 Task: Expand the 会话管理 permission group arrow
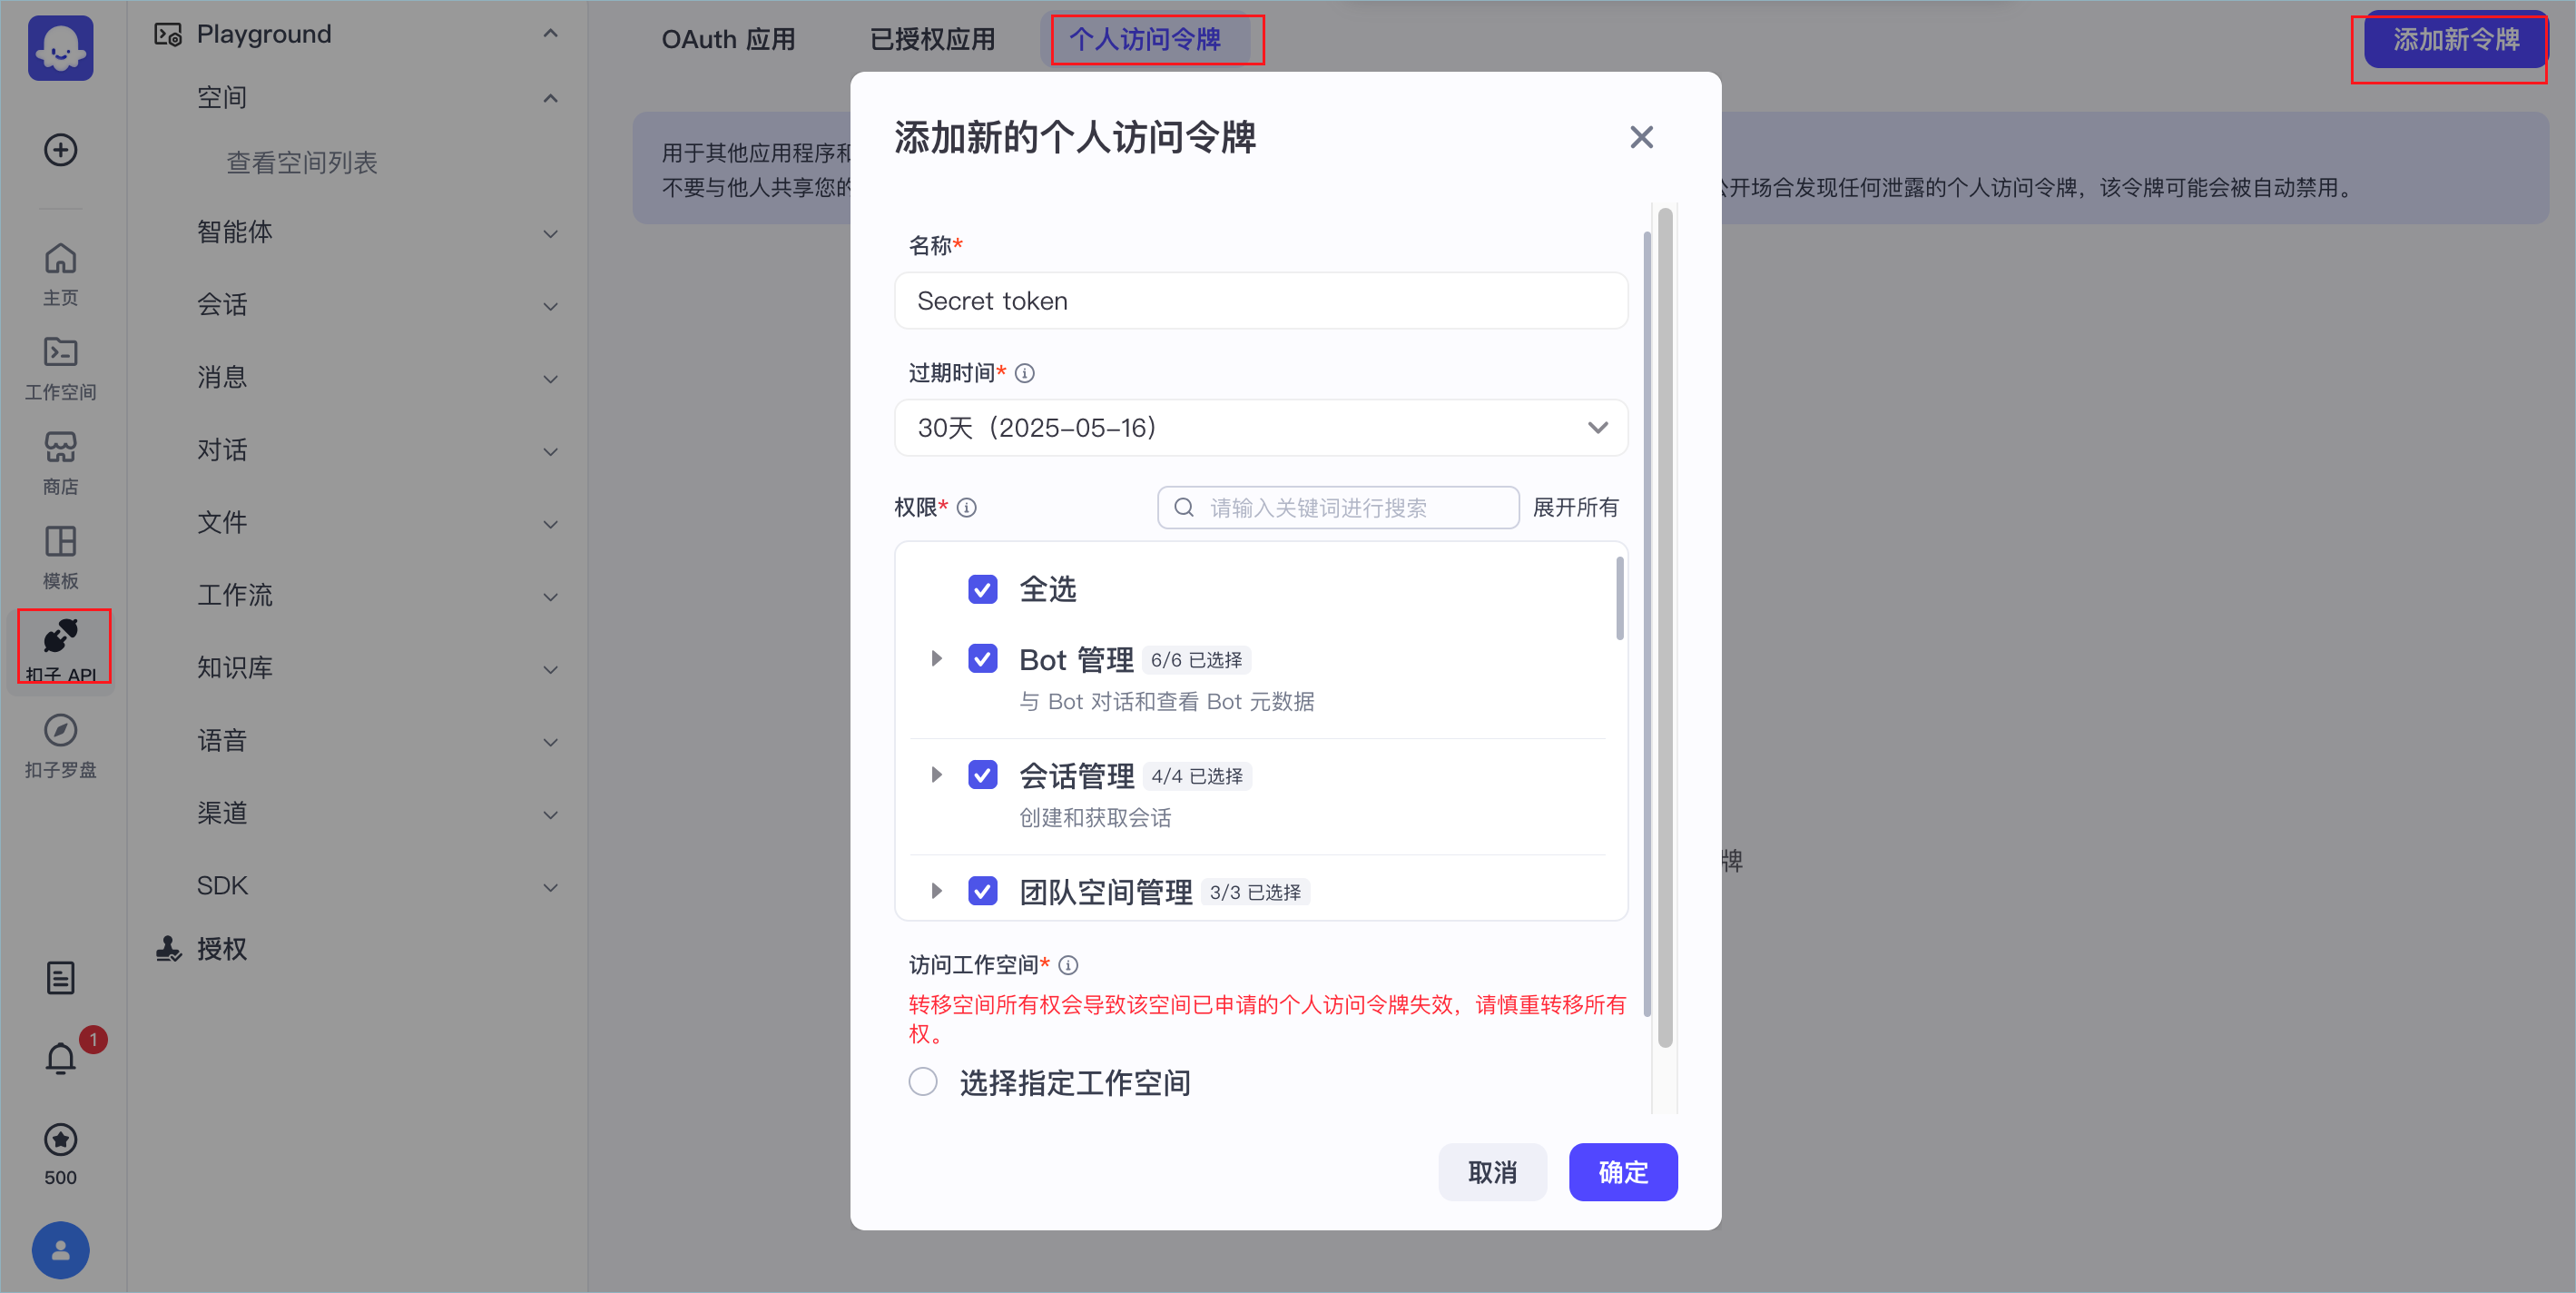936,775
